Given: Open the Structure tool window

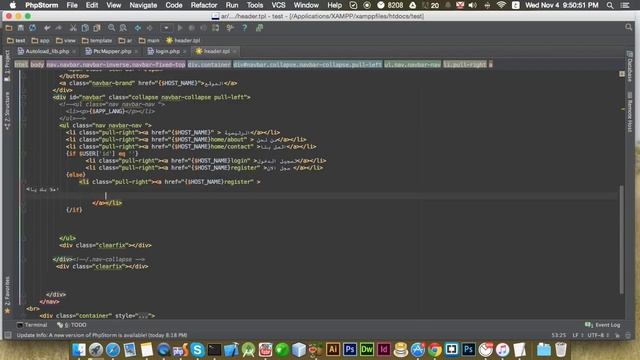Looking at the screenshot, I should (7, 111).
